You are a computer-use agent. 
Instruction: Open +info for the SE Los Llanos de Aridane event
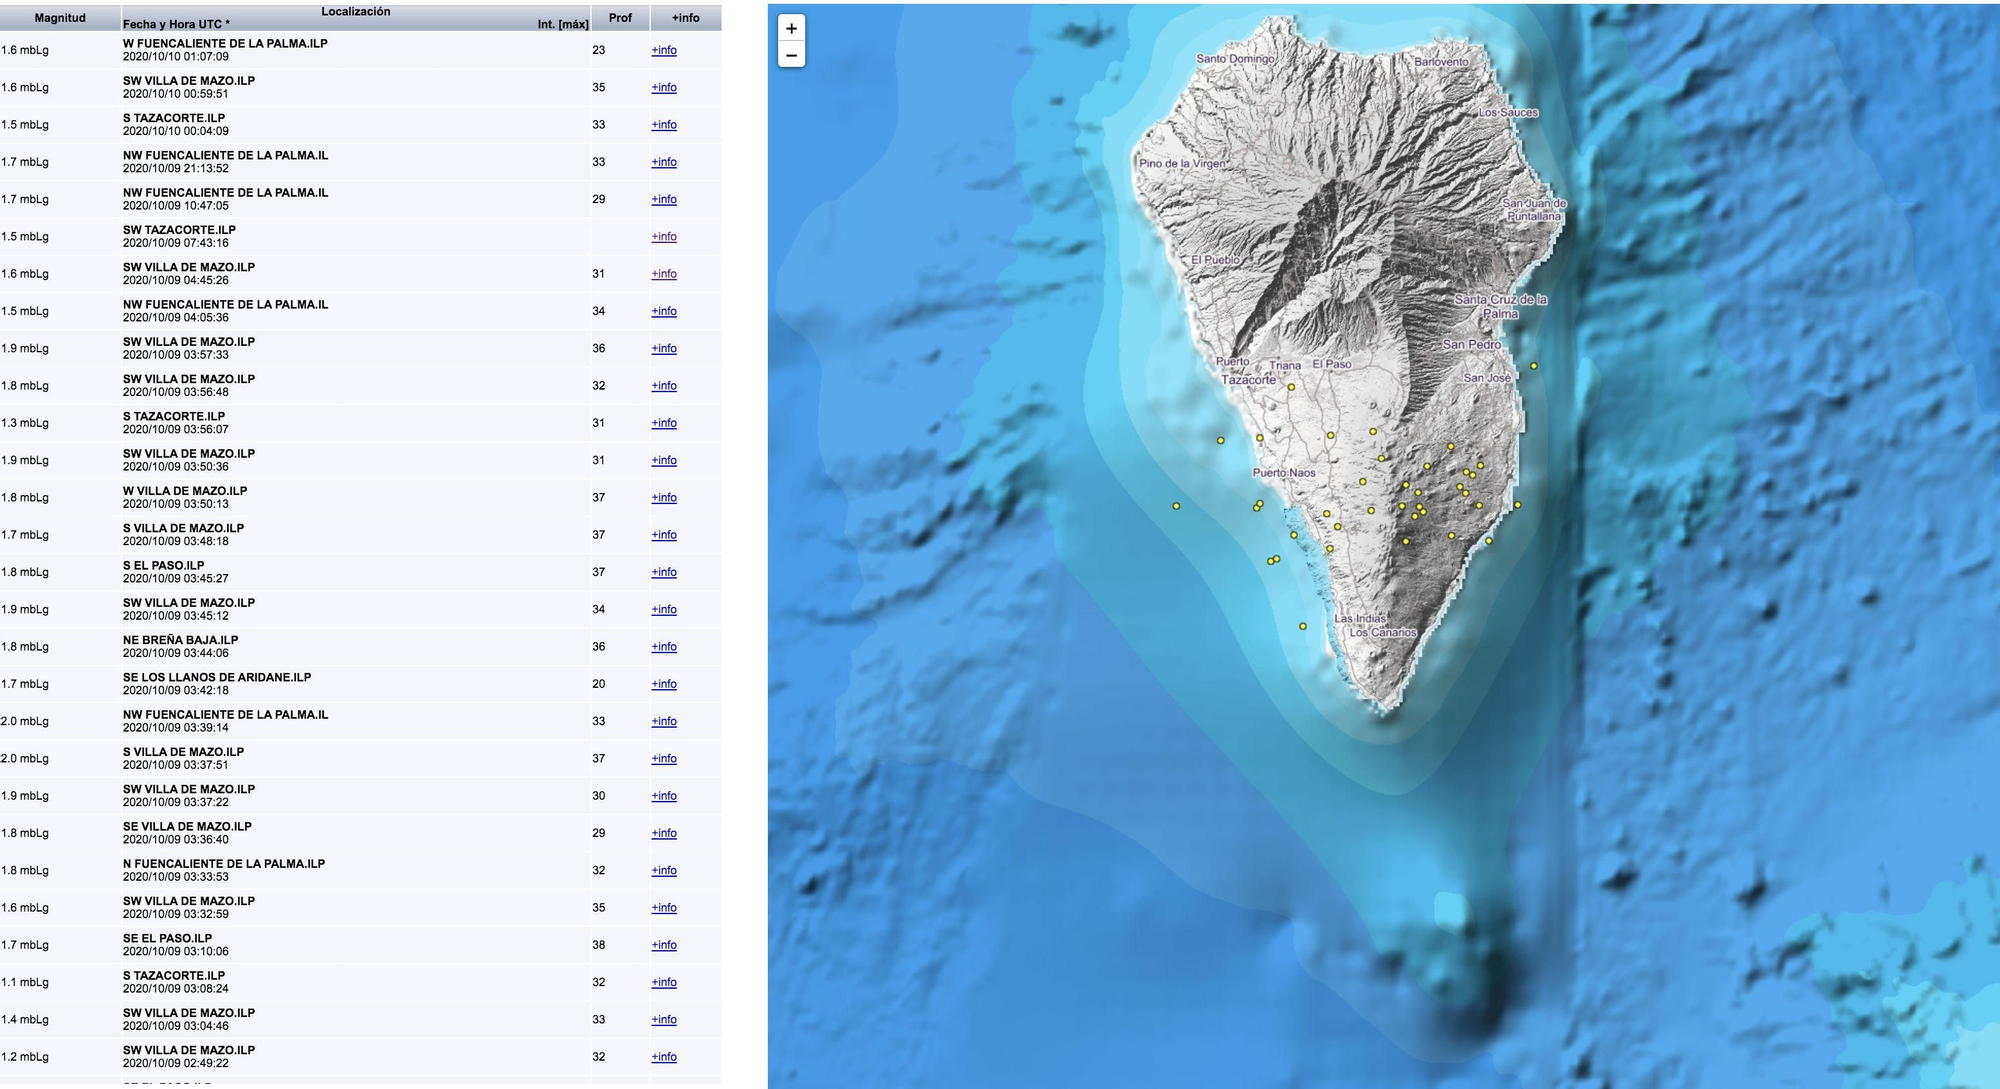coord(663,684)
